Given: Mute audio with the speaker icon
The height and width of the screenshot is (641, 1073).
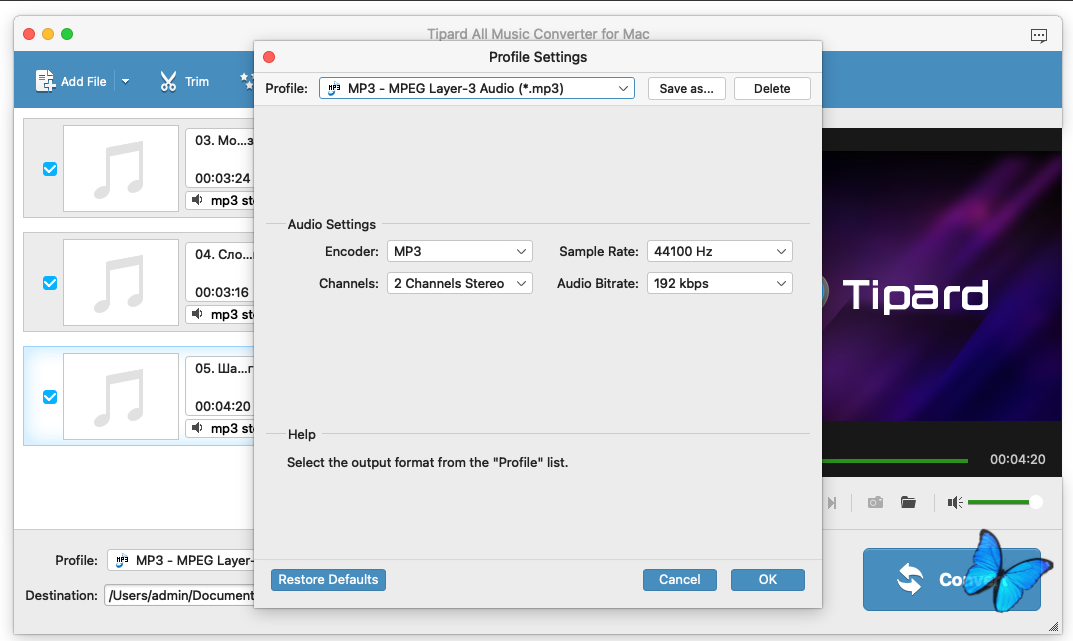Looking at the screenshot, I should [955, 503].
